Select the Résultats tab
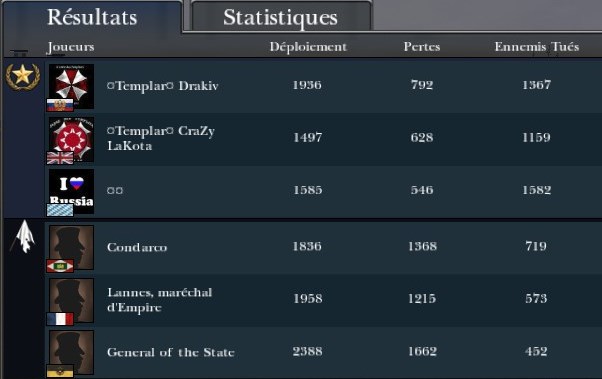Viewport: 602px width, 379px height. (92, 17)
